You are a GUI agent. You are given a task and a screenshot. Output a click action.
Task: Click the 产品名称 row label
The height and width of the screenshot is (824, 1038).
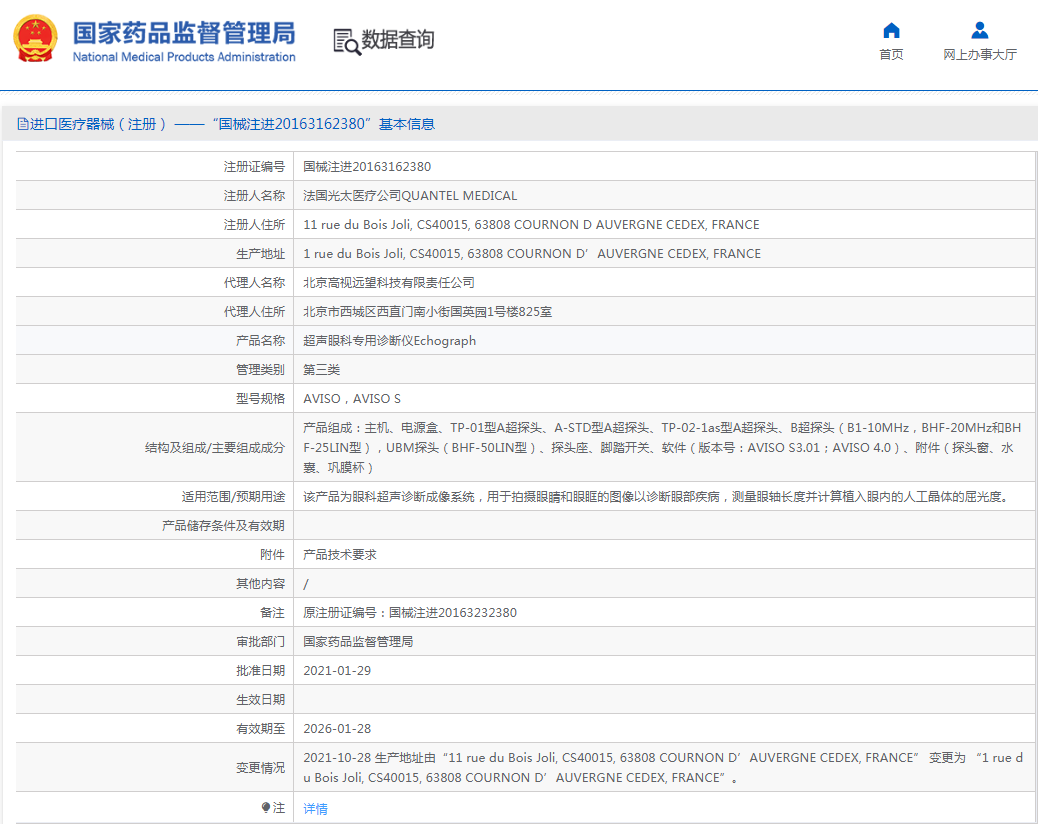(261, 341)
